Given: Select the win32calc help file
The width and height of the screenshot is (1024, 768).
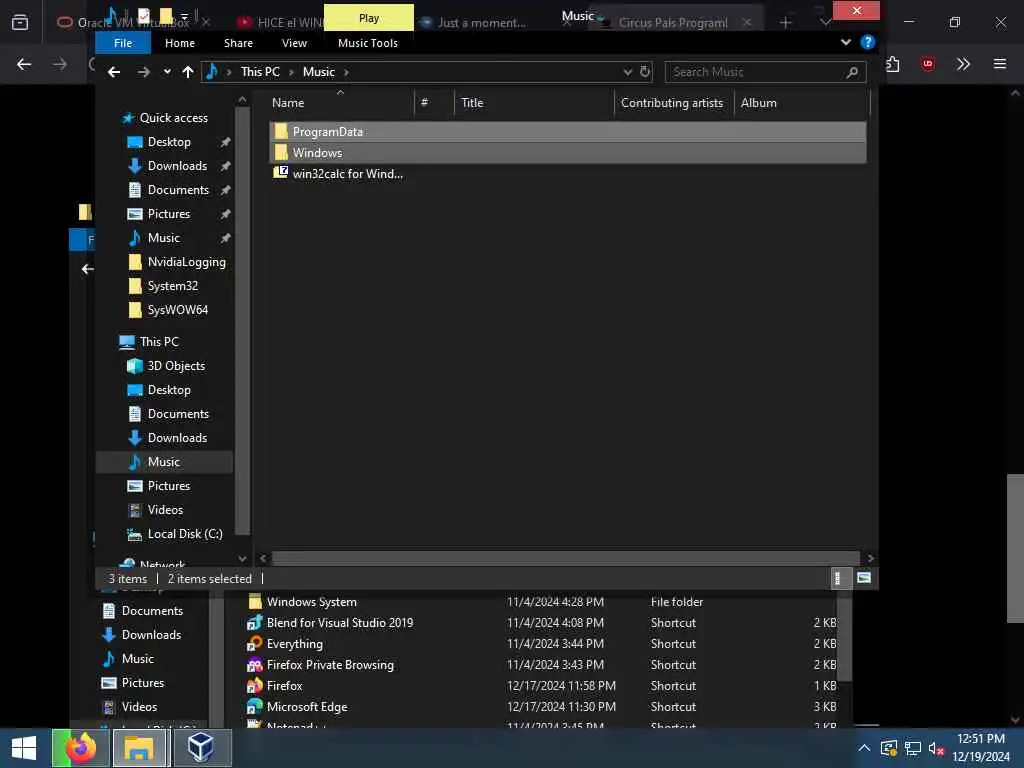Looking at the screenshot, I should (338, 174).
